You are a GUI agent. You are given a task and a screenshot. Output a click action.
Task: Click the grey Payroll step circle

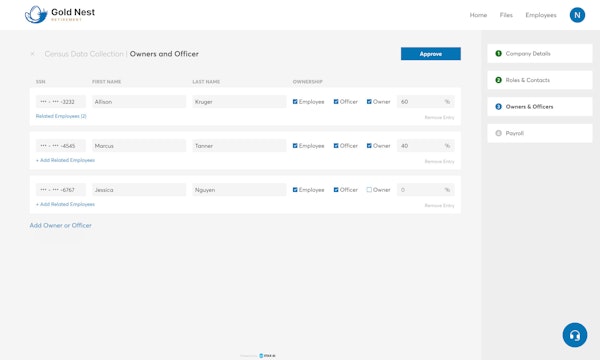pyautogui.click(x=498, y=133)
